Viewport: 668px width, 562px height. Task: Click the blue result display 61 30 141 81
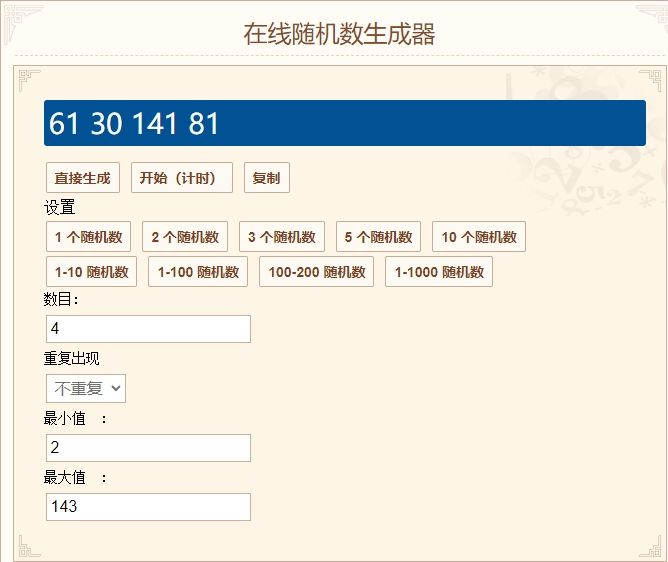(x=345, y=123)
